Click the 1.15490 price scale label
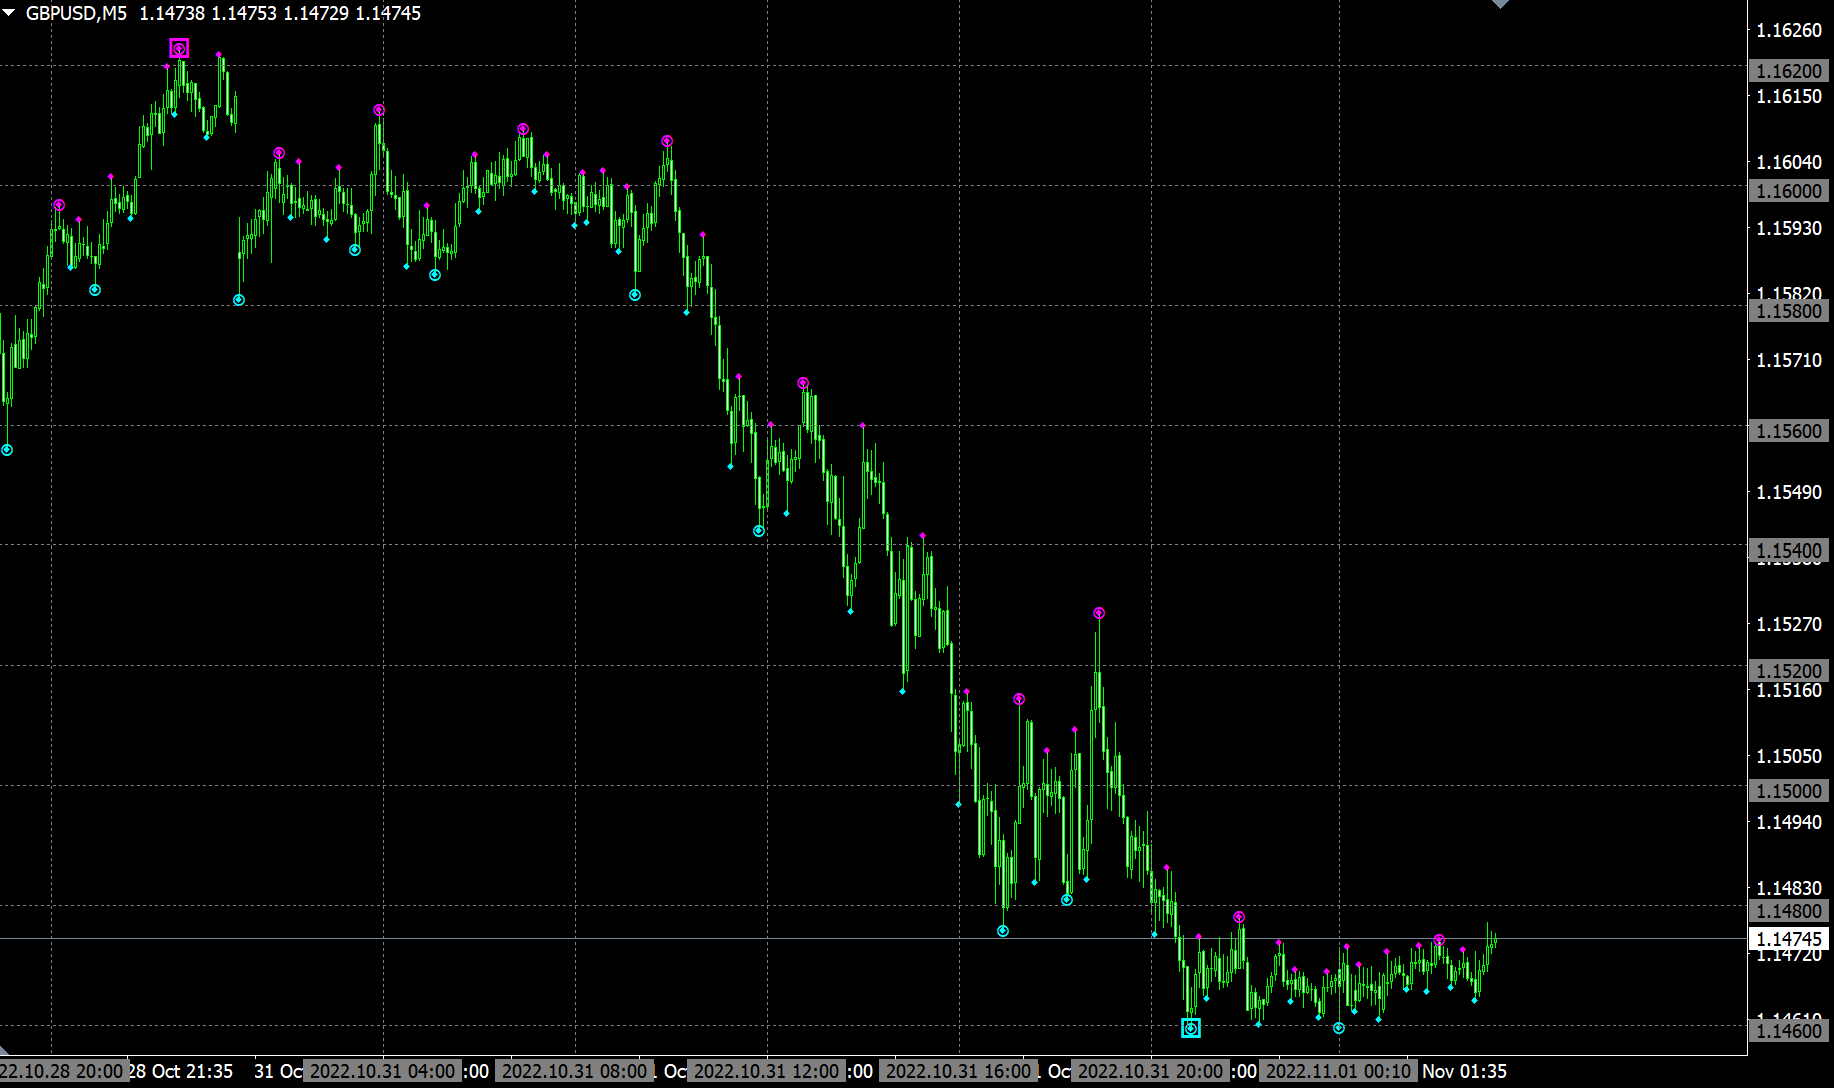1834x1088 pixels. (1789, 492)
